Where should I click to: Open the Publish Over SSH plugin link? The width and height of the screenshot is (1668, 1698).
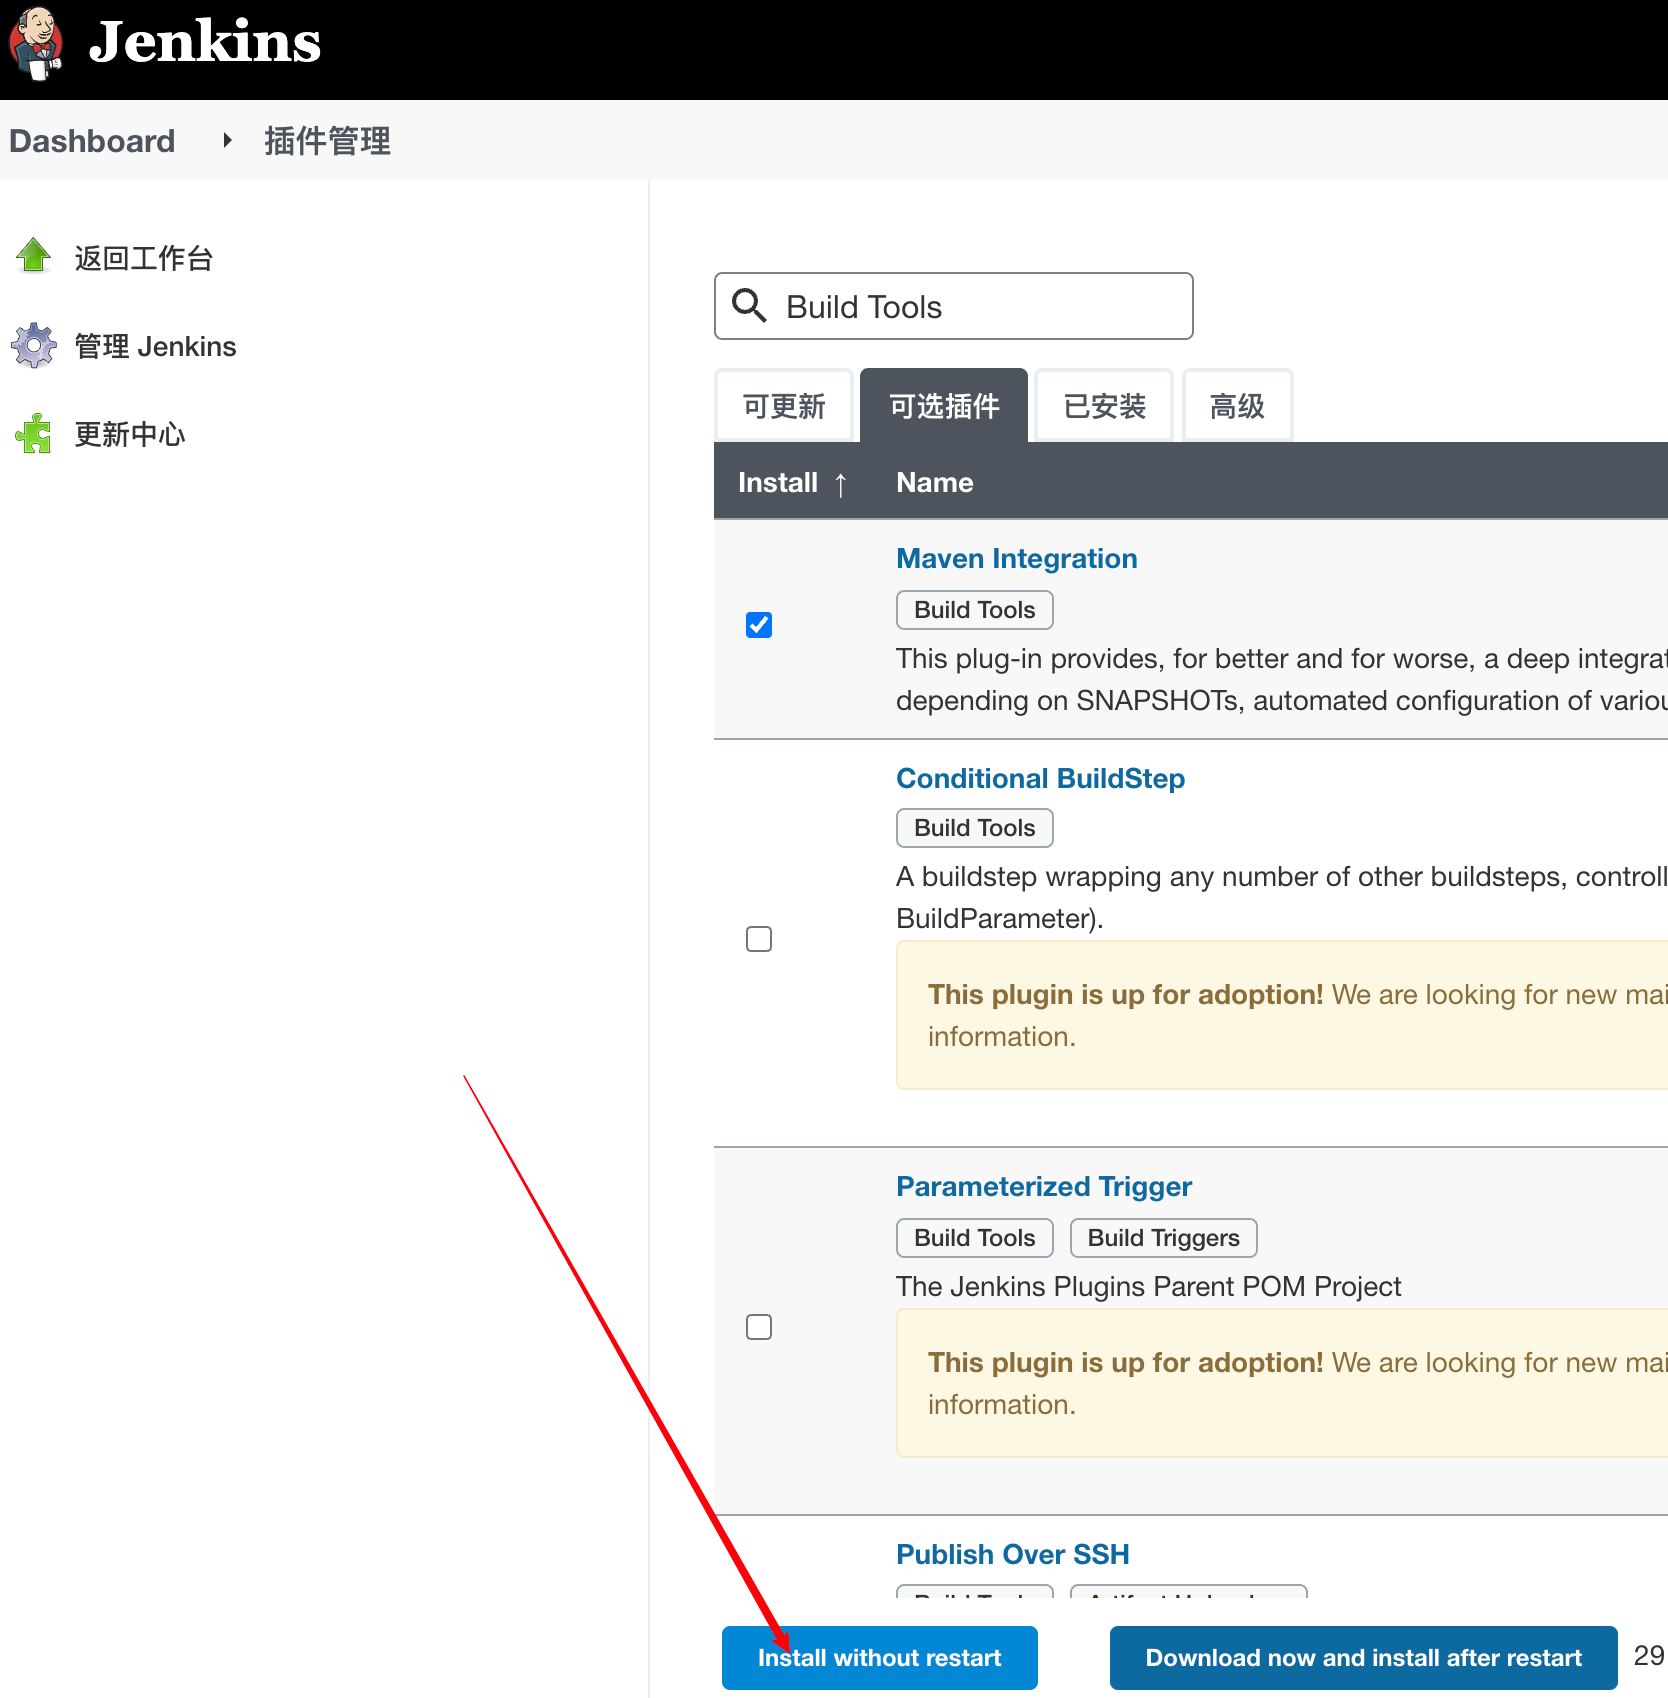pyautogui.click(x=1013, y=1554)
